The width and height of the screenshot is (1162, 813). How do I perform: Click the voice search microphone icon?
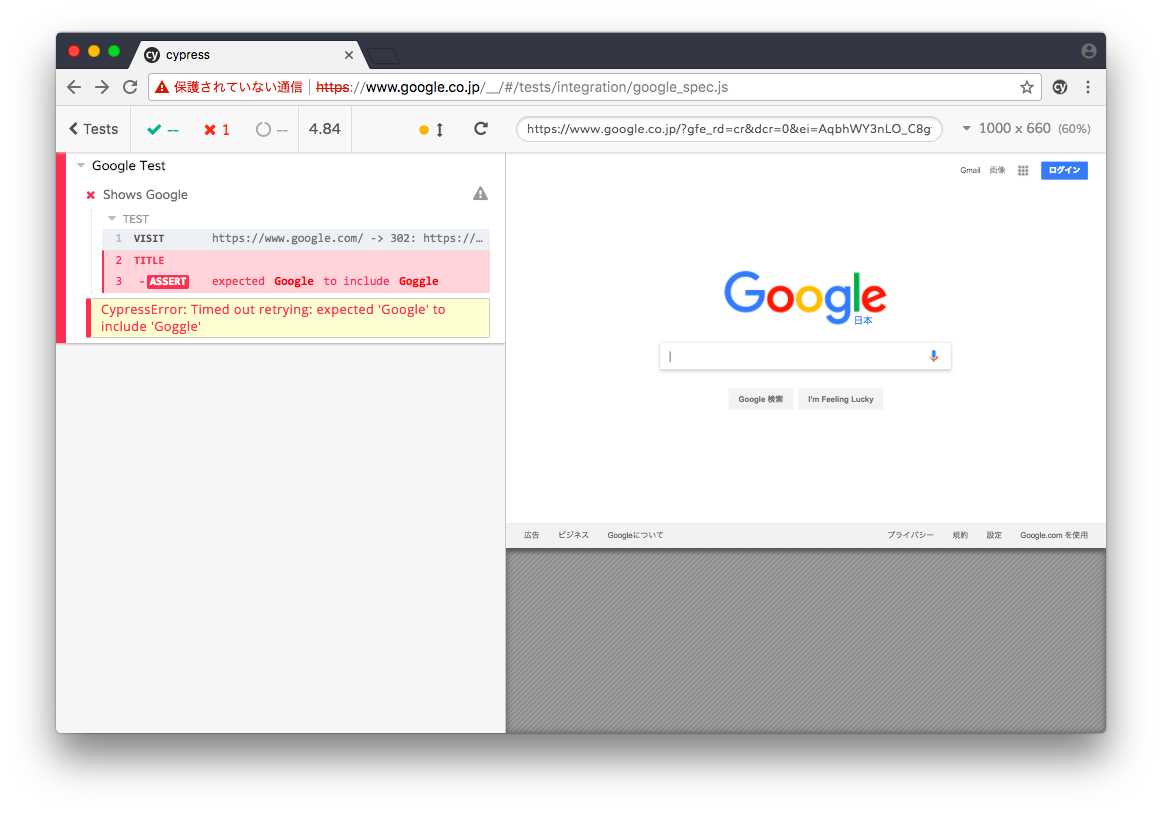click(934, 356)
